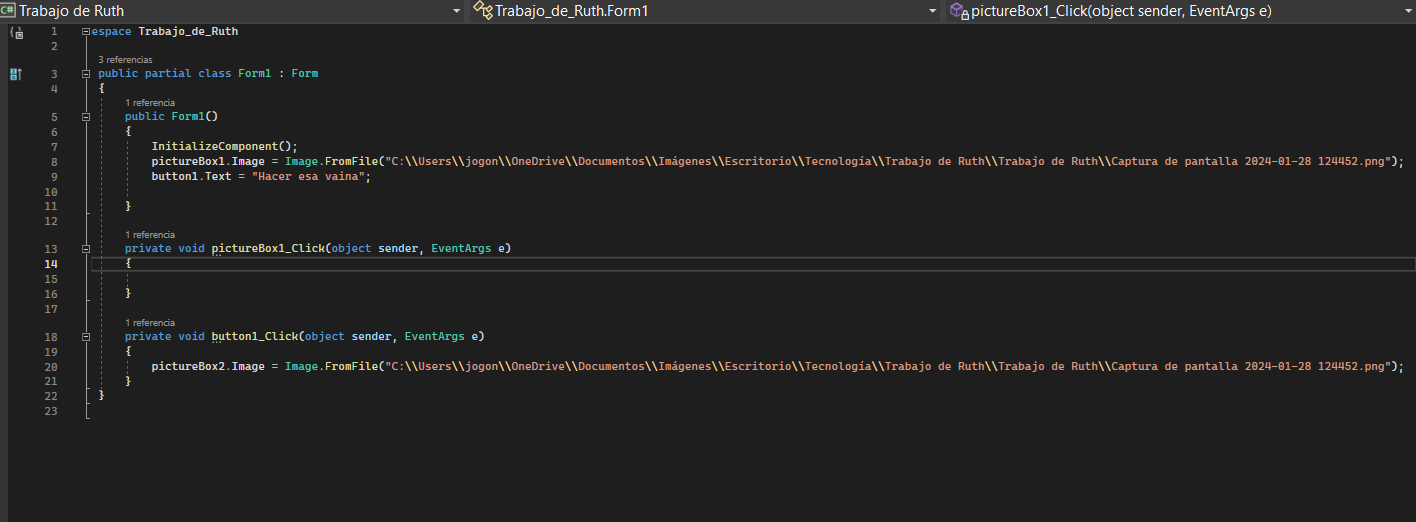Click the class icon beside Trabajo_de_Ruth.Form1

tap(483, 11)
